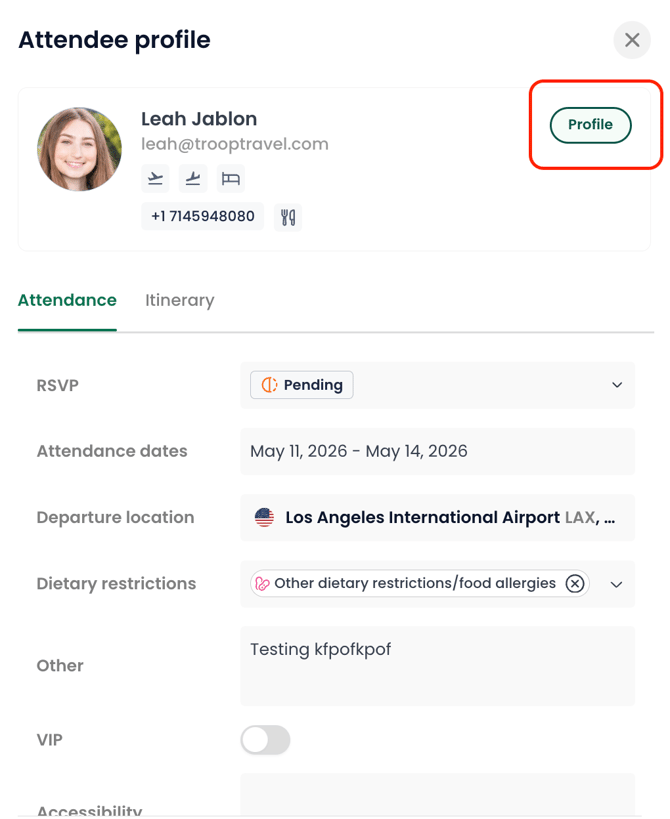Viewport: 670px width, 819px height.
Task: Open the Departure location selector
Action: pyautogui.click(x=437, y=518)
